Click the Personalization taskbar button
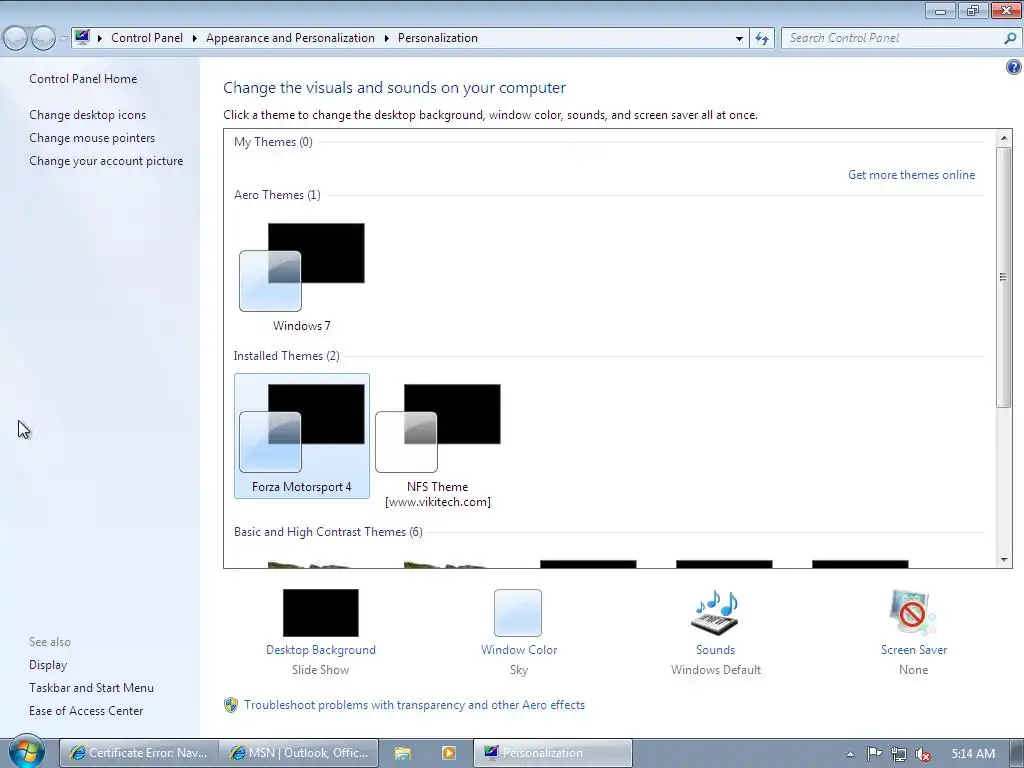Viewport: 1024px width, 768px height. point(552,753)
